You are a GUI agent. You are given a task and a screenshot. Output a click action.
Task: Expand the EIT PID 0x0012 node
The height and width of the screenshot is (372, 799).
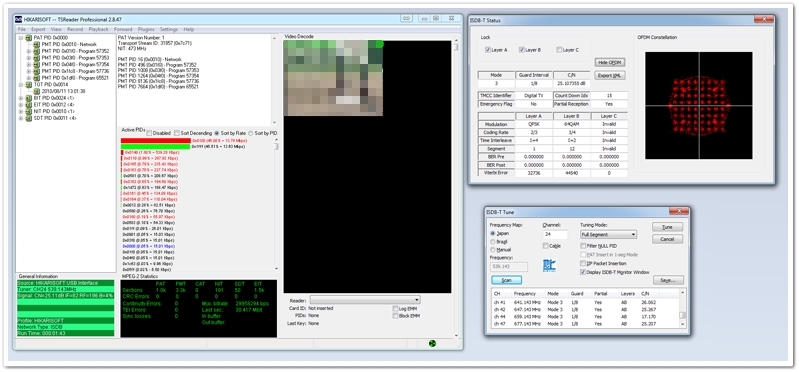[21, 104]
